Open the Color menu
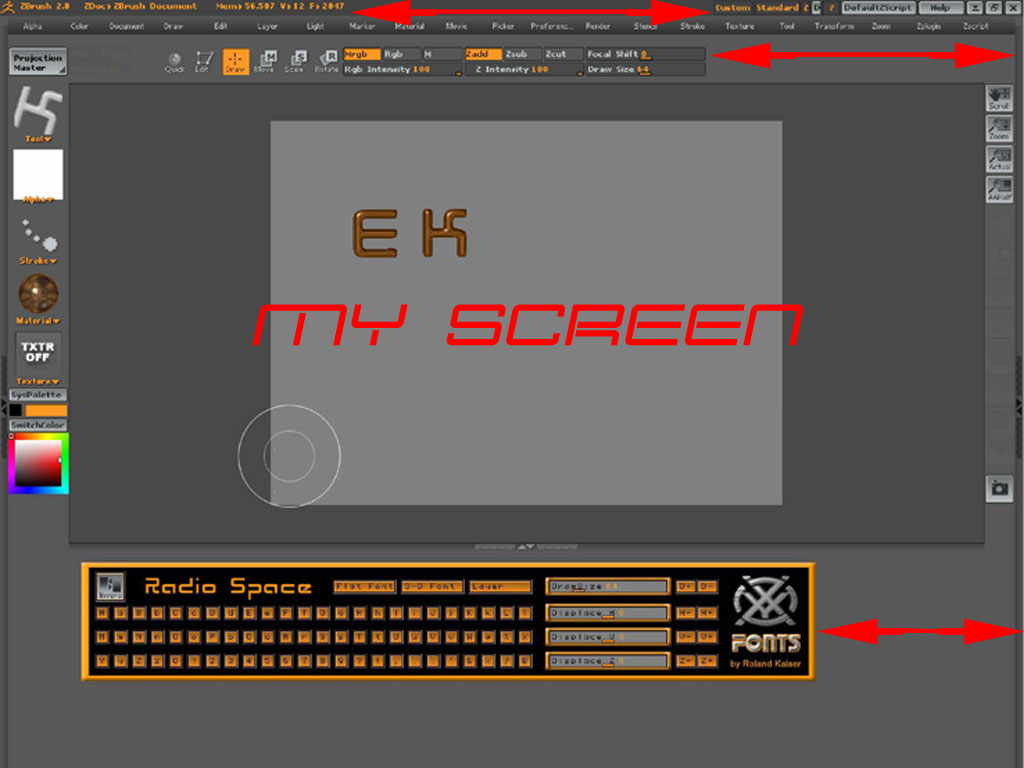The height and width of the screenshot is (768, 1024). click(x=79, y=26)
